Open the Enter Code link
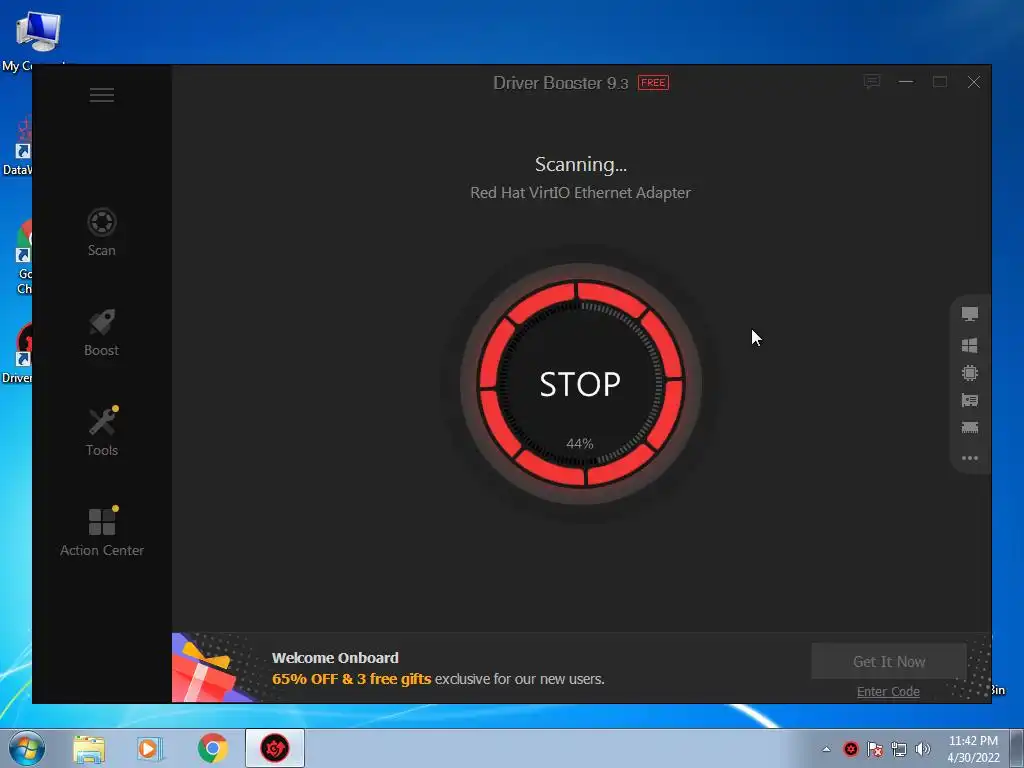Viewport: 1024px width, 768px height. click(888, 692)
